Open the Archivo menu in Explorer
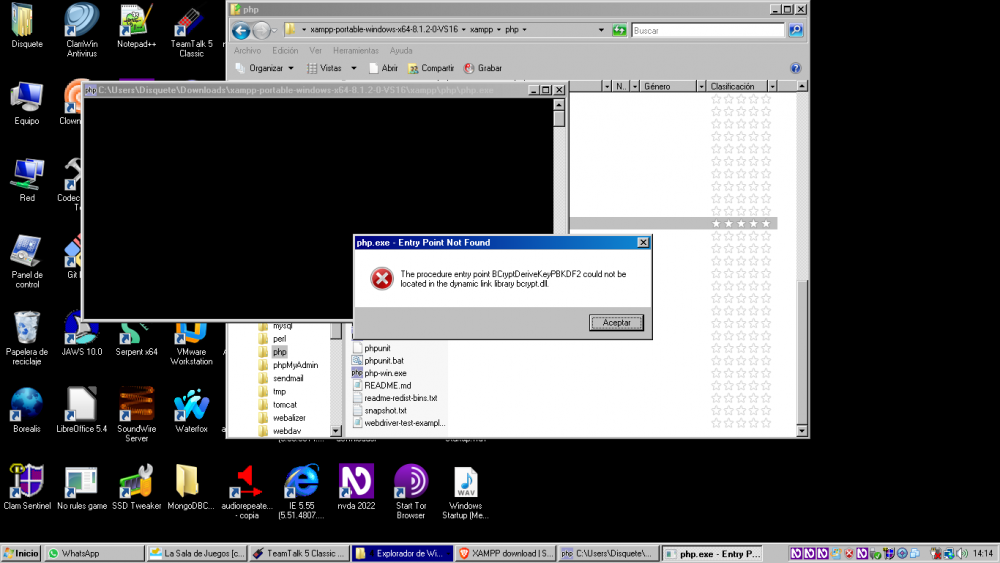The height and width of the screenshot is (563, 1000). 247,50
